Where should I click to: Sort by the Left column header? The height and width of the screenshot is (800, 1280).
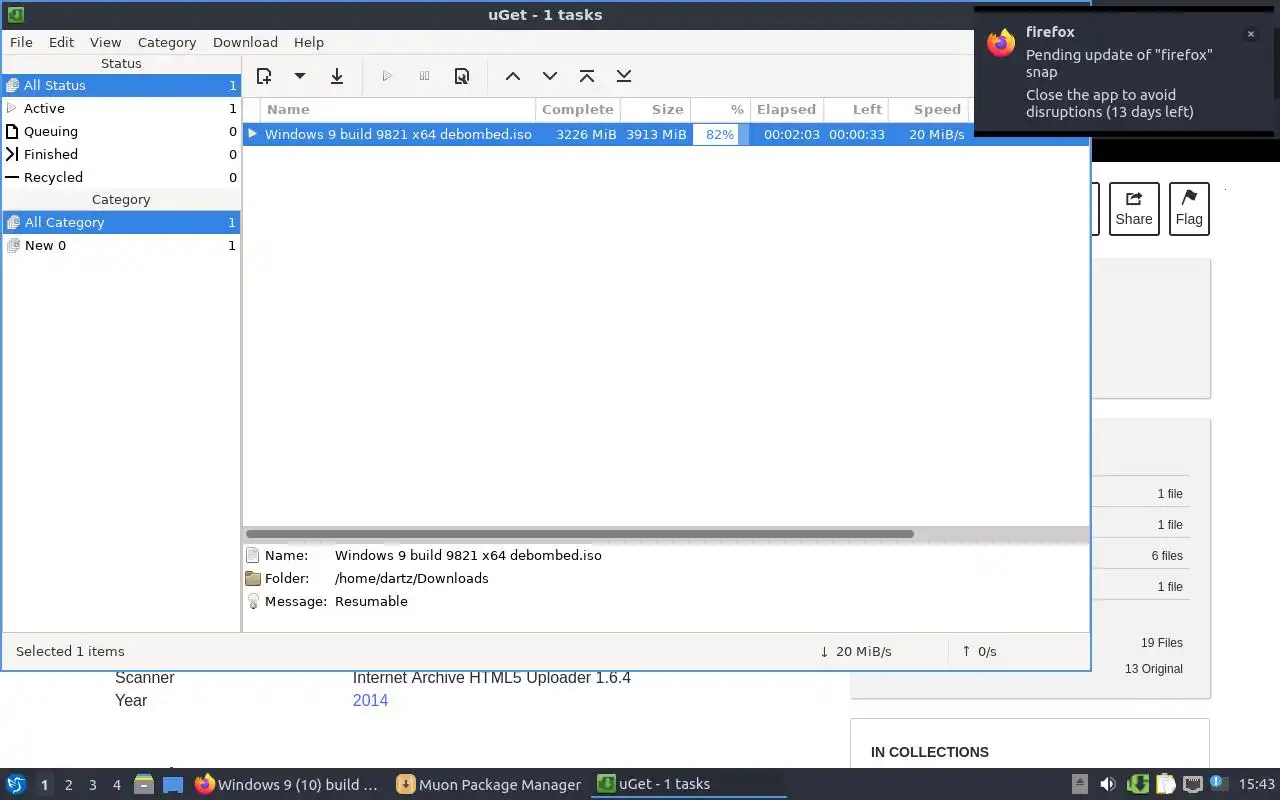coord(855,109)
